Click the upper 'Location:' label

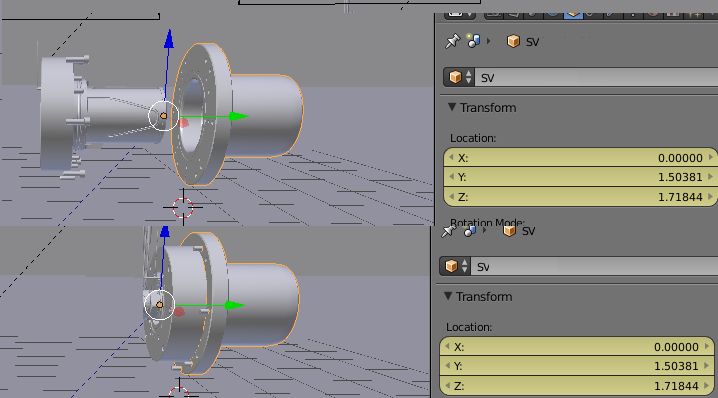click(x=473, y=138)
